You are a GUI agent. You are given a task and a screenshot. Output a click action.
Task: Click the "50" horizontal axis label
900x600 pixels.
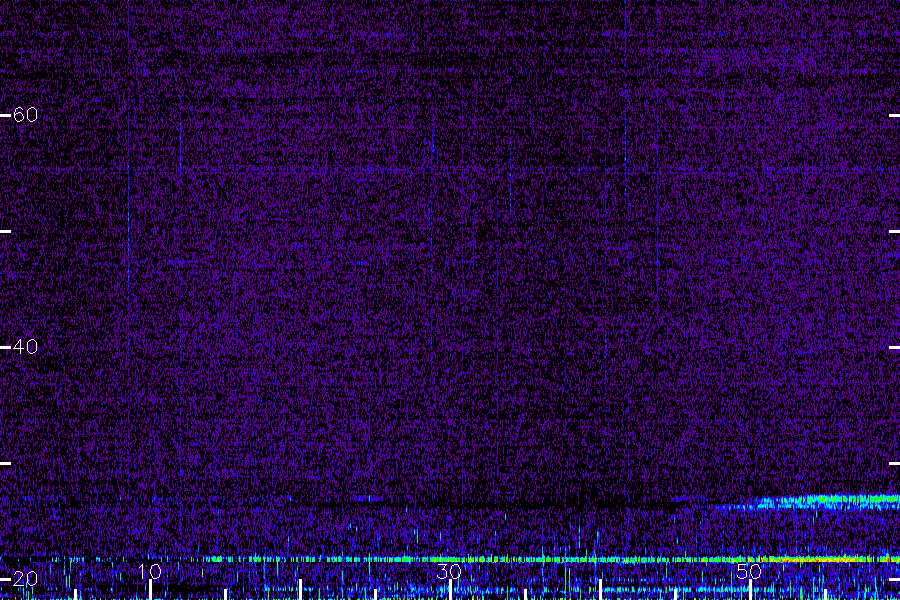pos(749,571)
